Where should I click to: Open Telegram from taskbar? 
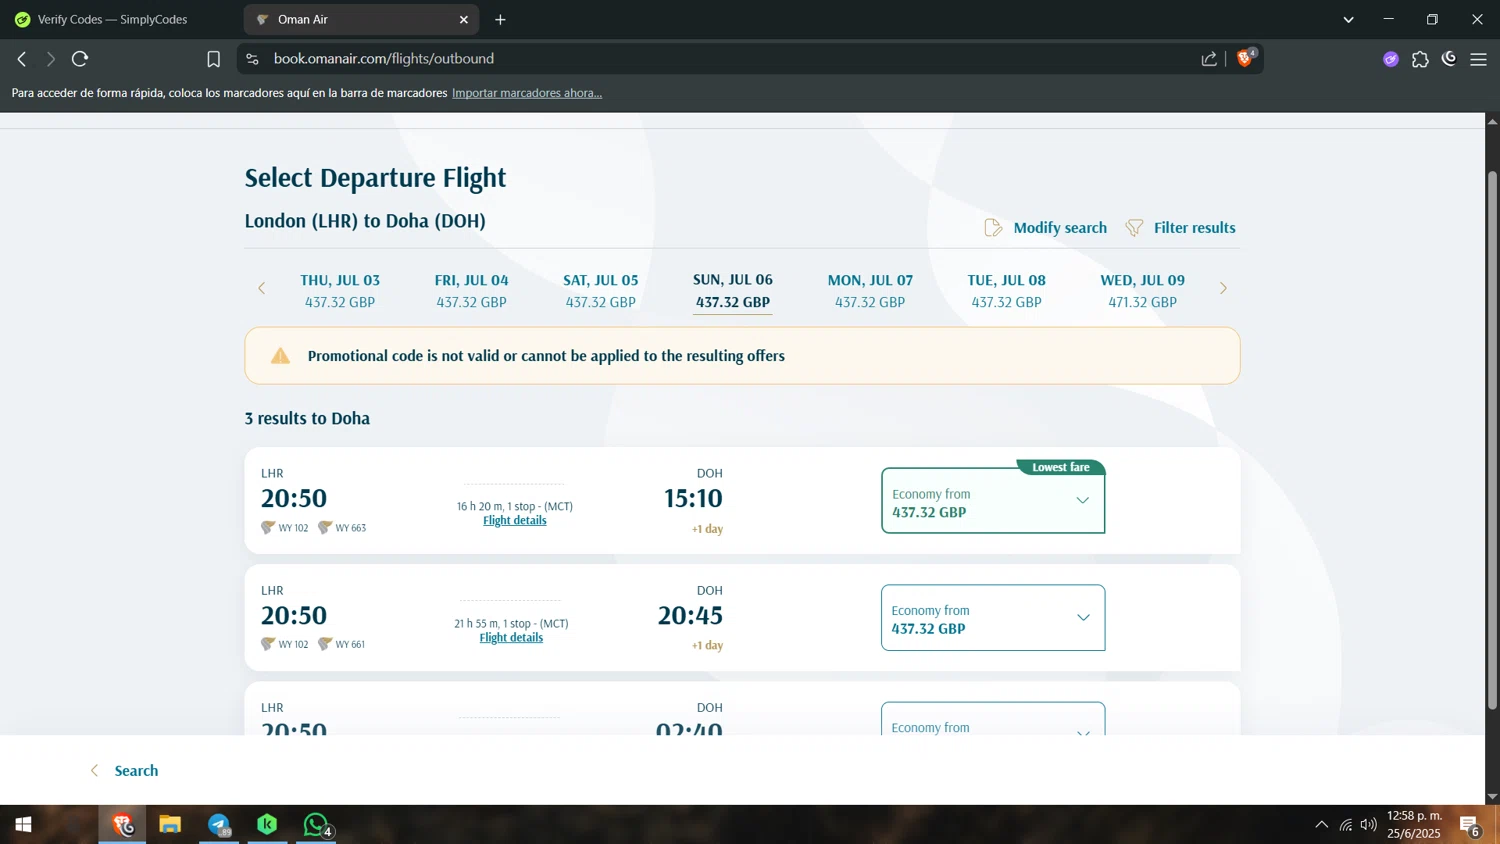(x=219, y=825)
